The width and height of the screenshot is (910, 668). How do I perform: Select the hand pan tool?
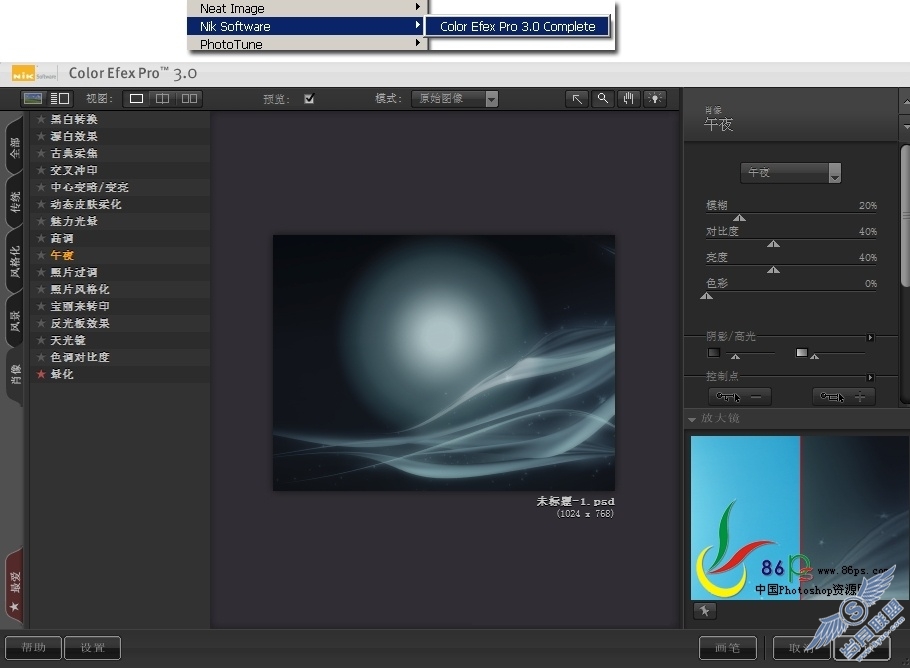629,99
